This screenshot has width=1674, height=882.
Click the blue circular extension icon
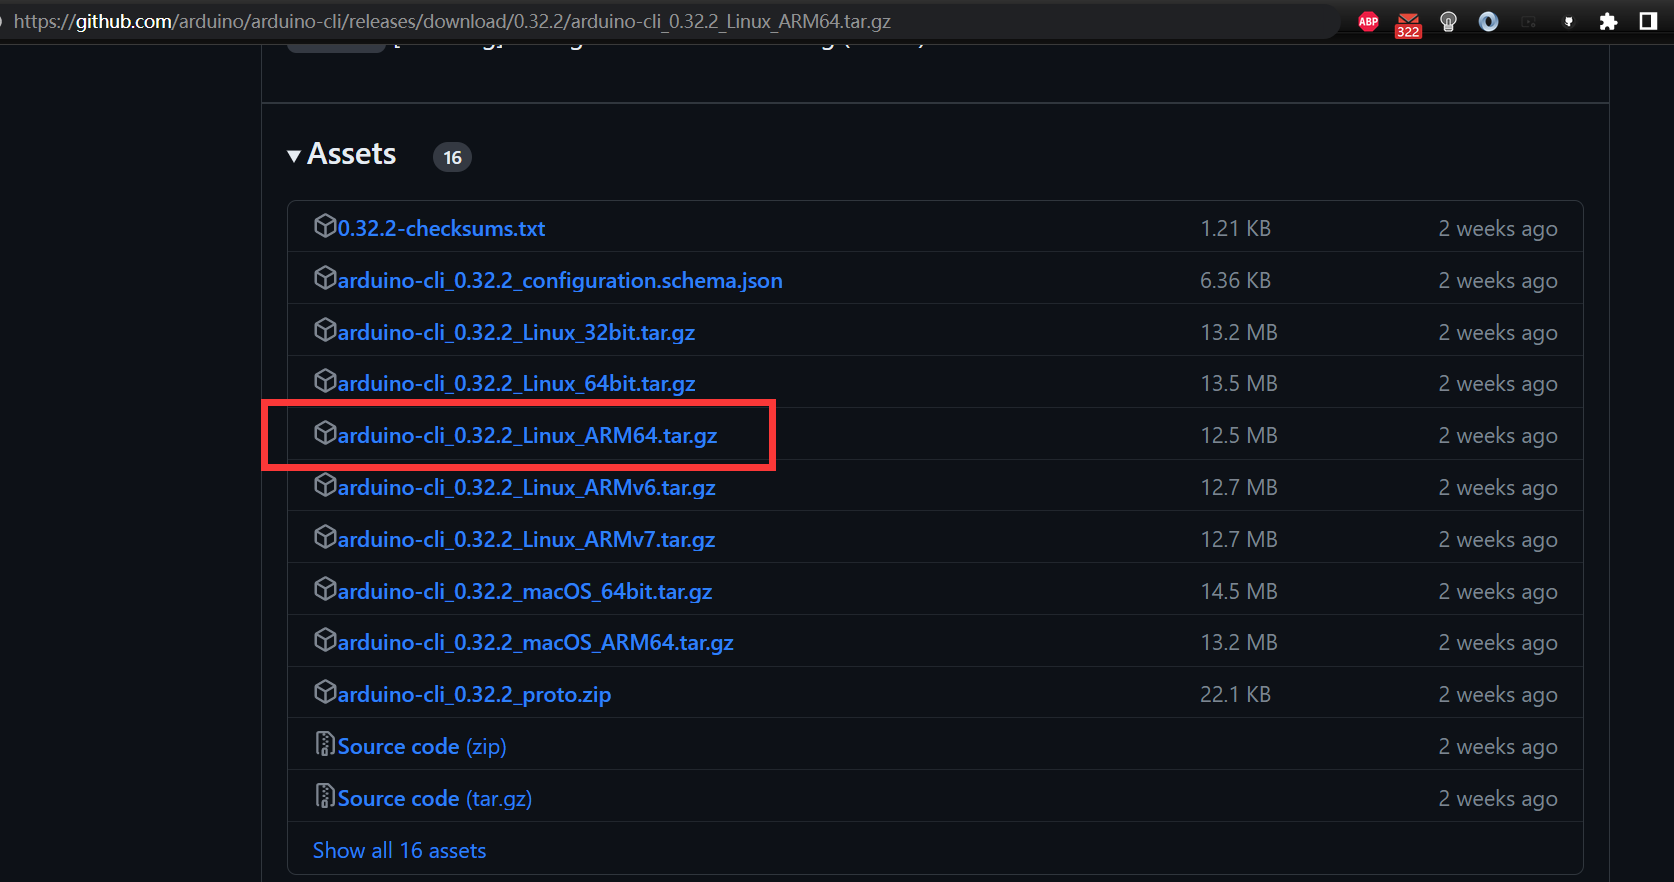click(1488, 21)
